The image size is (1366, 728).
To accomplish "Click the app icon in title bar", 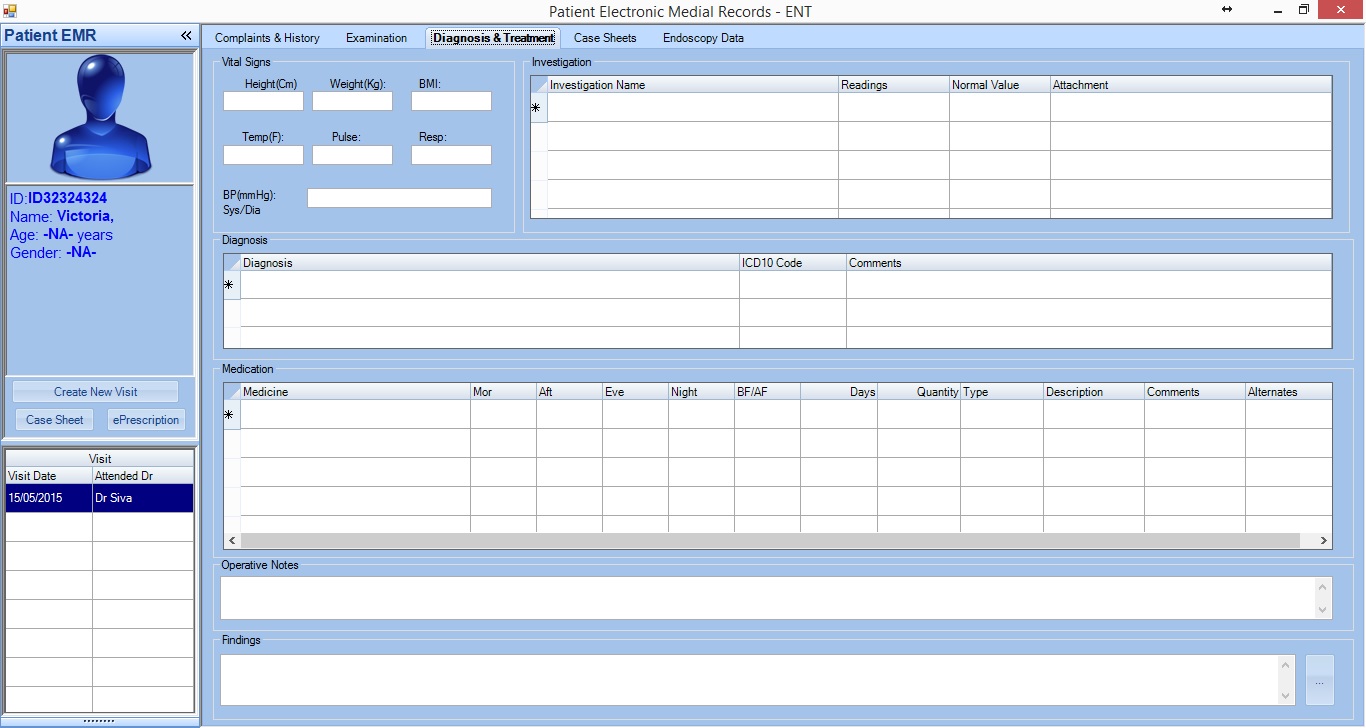I will (10, 11).
